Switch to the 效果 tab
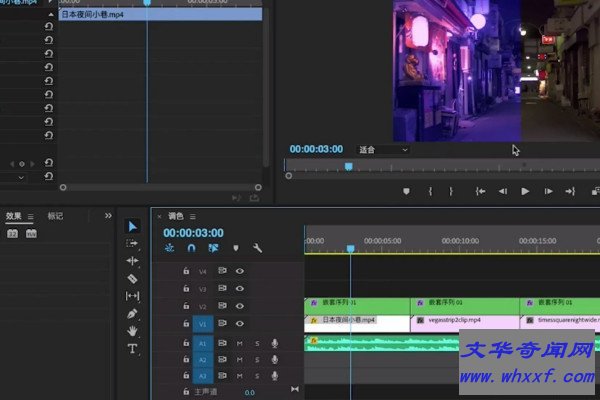Image resolution: width=600 pixels, height=400 pixels. [x=13, y=215]
